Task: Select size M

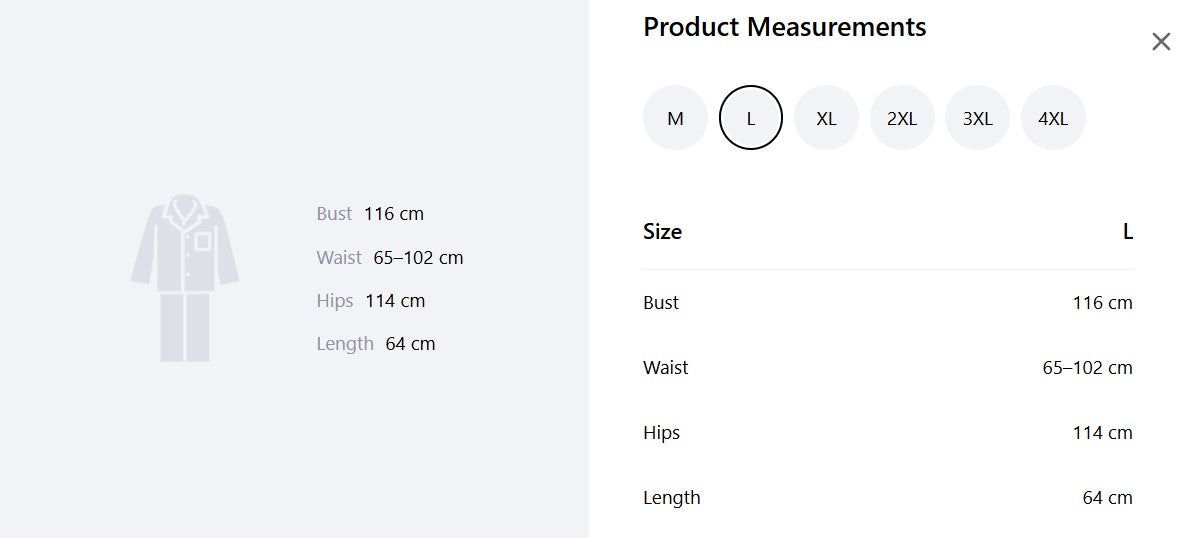Action: coord(675,118)
